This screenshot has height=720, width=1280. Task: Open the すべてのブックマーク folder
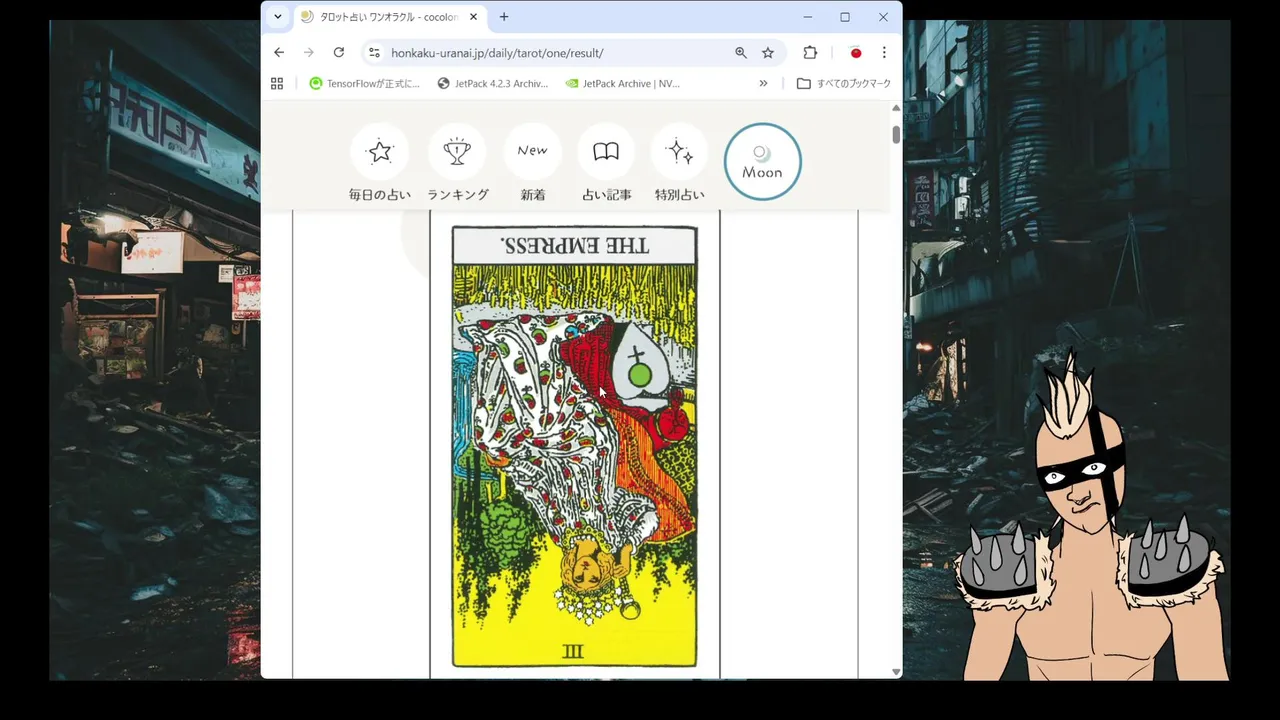(843, 84)
